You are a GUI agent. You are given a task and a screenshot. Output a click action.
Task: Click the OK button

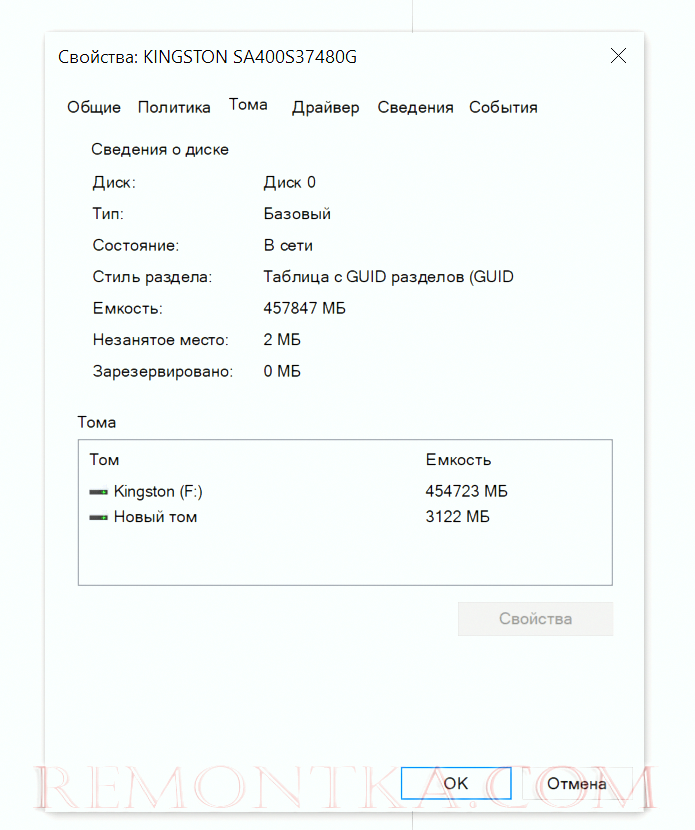pyautogui.click(x=456, y=783)
